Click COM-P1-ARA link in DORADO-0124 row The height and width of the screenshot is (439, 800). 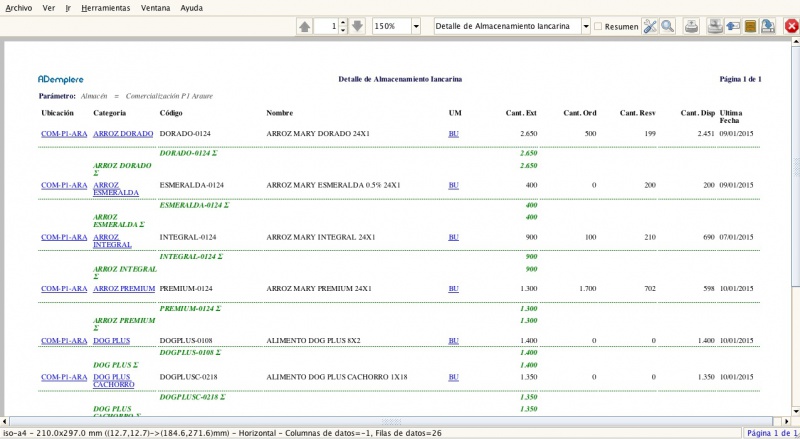pos(64,134)
